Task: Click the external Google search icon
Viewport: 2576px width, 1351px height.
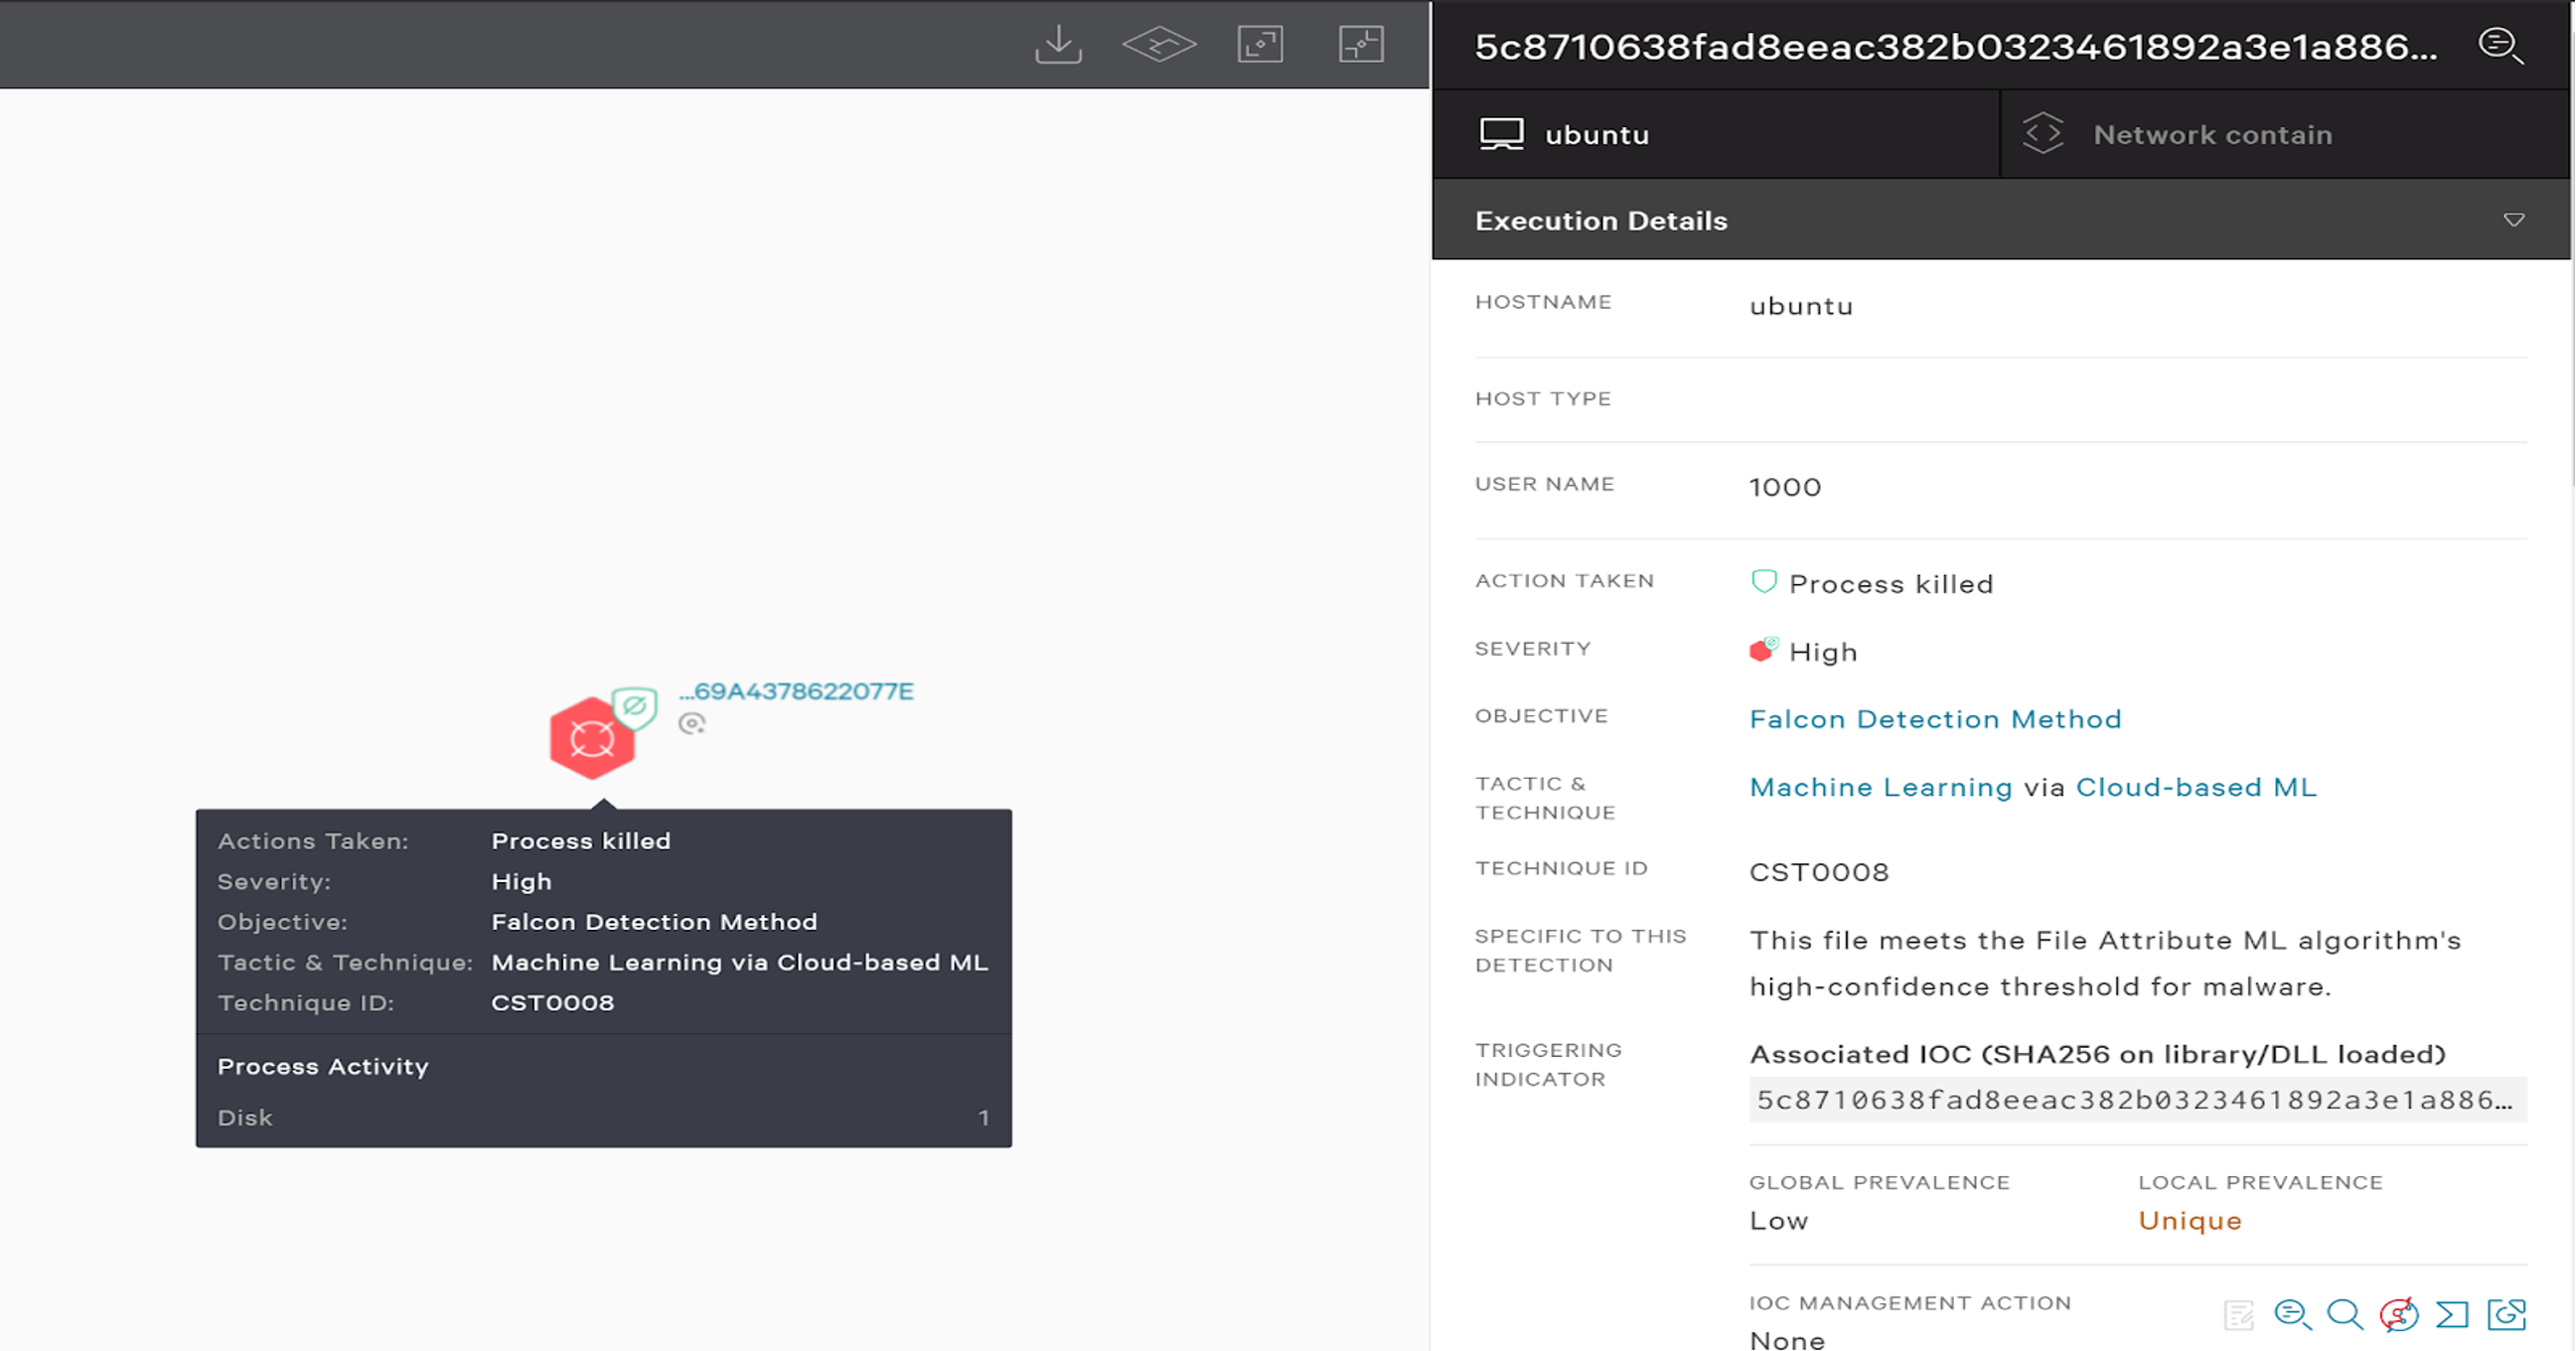Action: click(2507, 1314)
